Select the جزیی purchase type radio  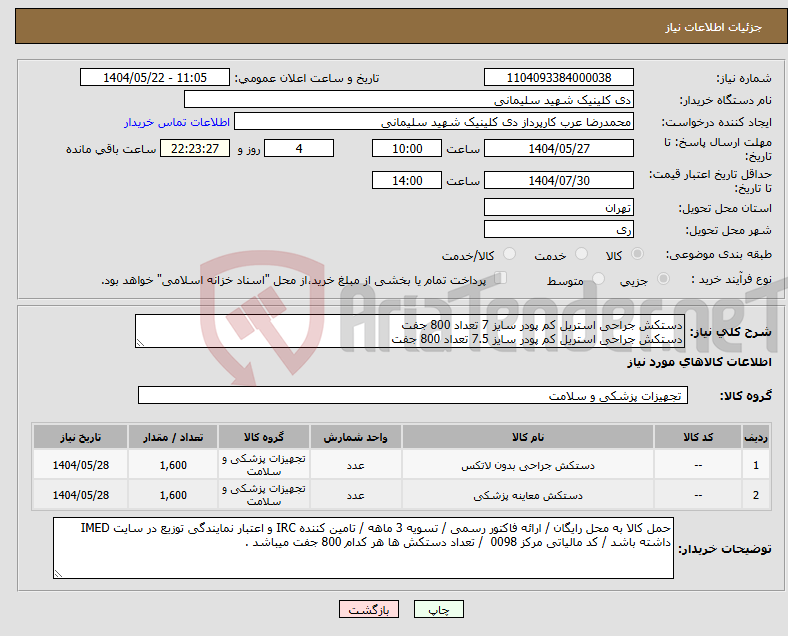click(x=663, y=278)
